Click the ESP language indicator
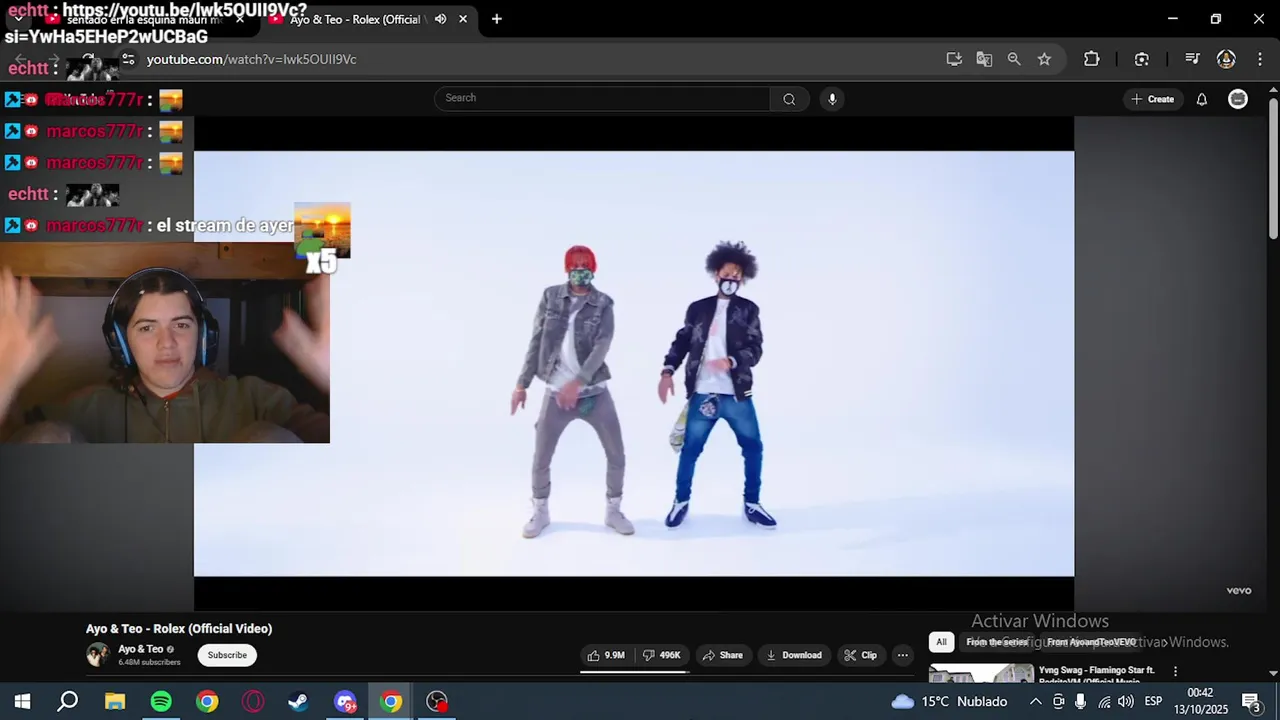 coord(1153,701)
